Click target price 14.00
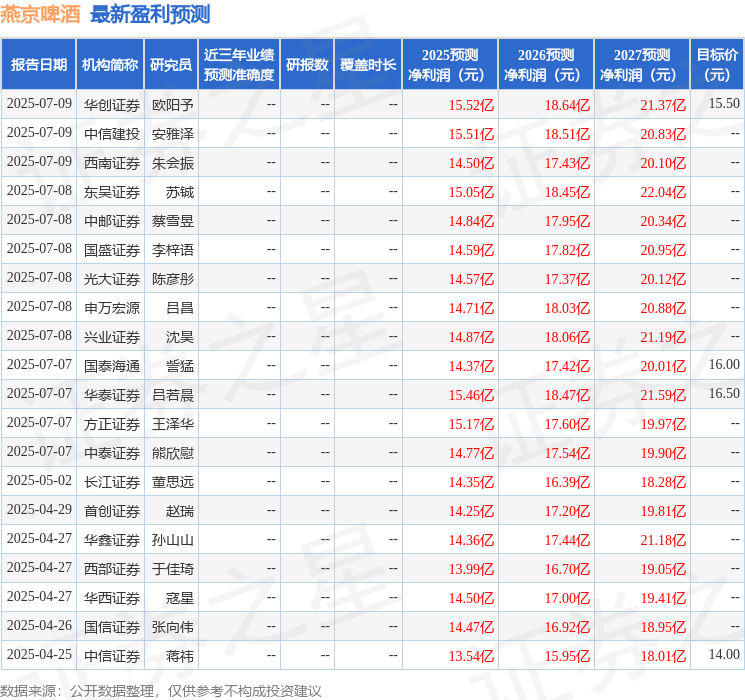Image resolution: width=745 pixels, height=700 pixels. pyautogui.click(x=724, y=654)
